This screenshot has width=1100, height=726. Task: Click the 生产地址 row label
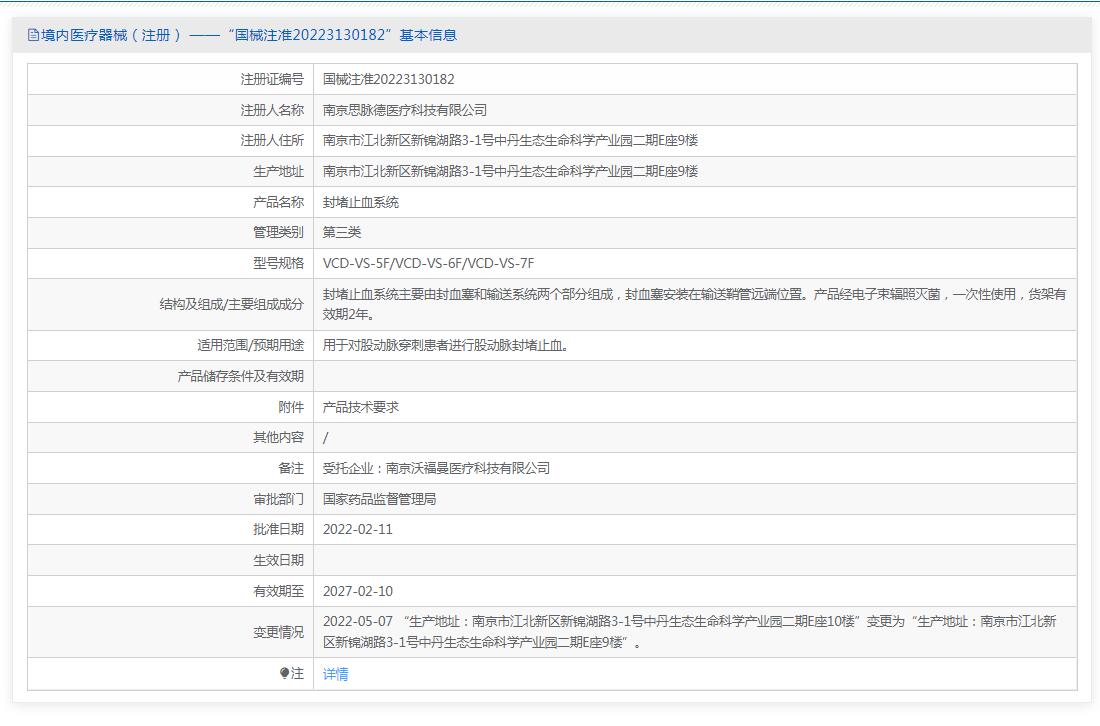pos(278,171)
